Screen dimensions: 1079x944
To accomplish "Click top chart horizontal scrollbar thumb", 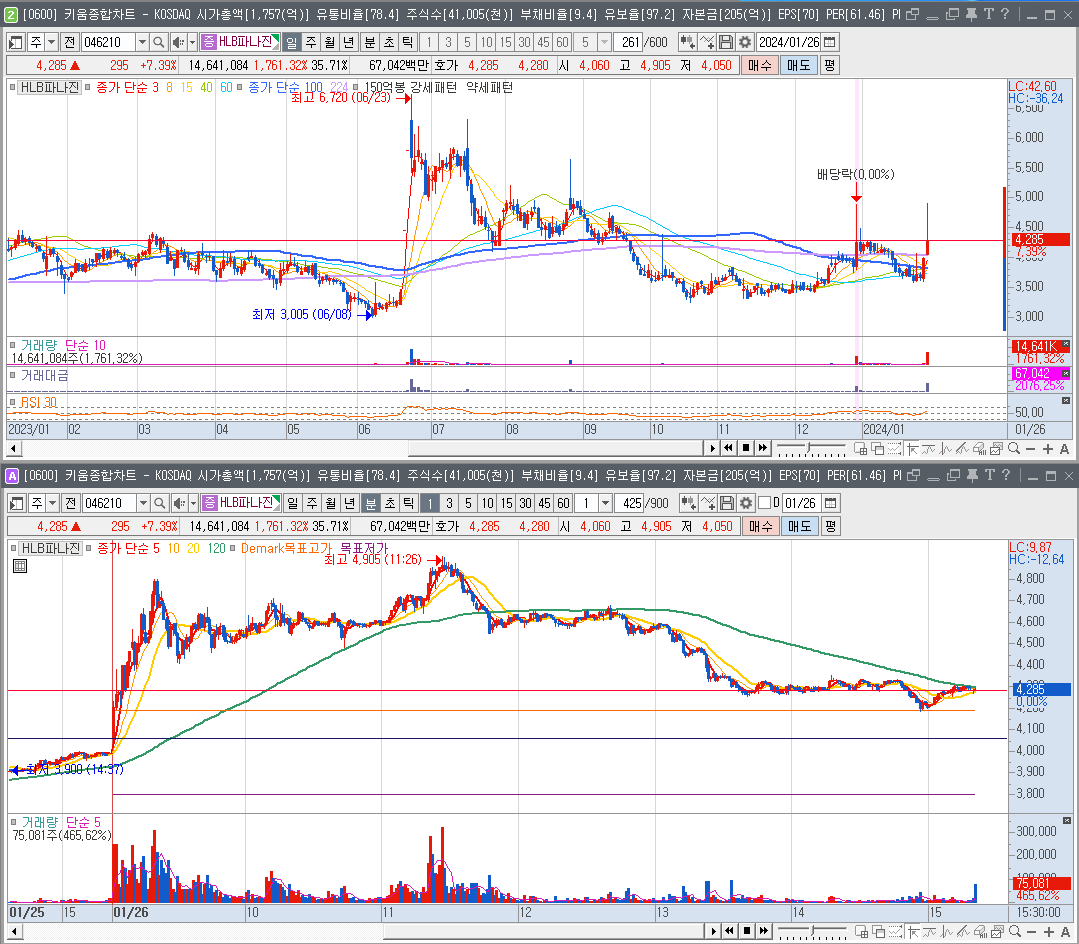I will (x=556, y=449).
